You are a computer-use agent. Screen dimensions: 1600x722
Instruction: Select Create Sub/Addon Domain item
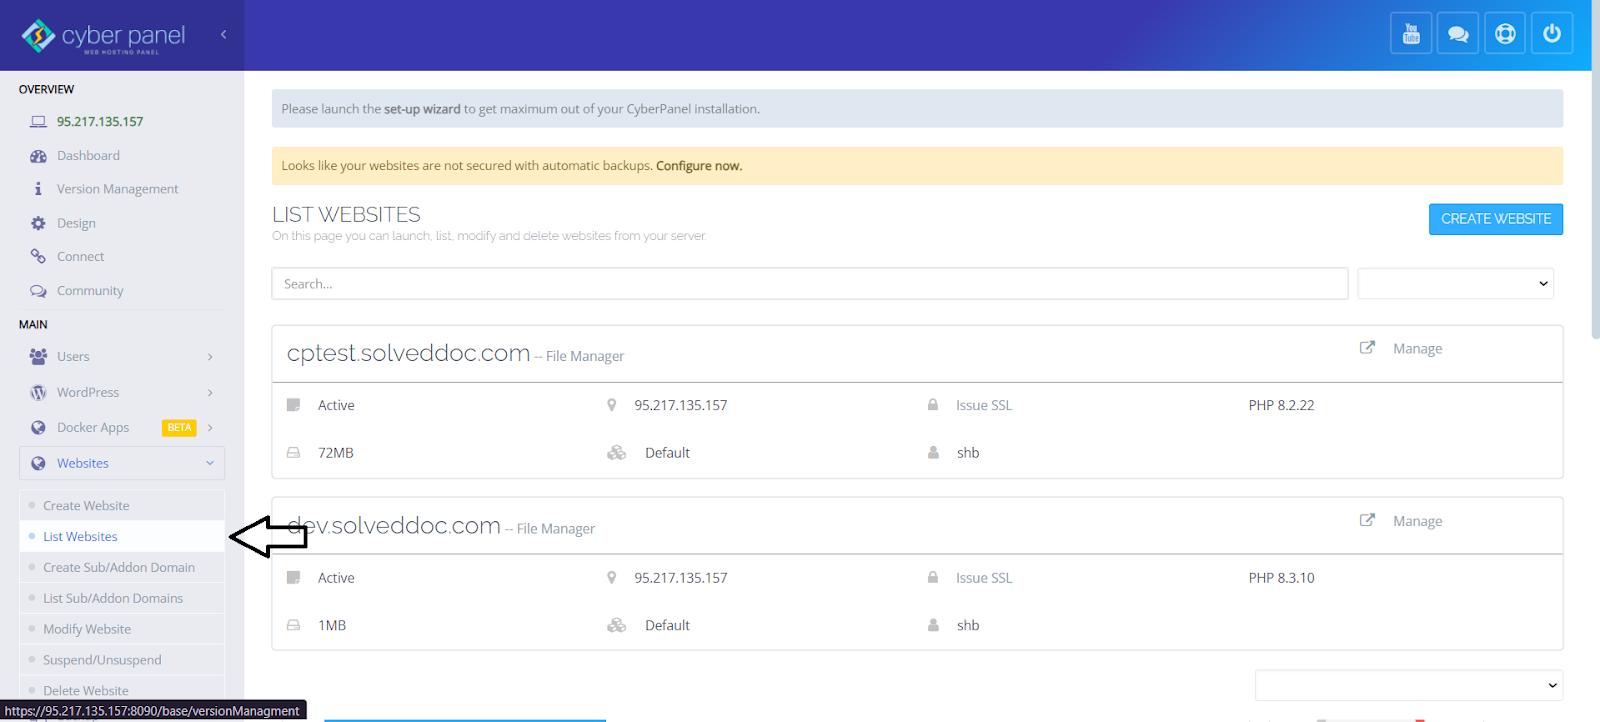119,568
